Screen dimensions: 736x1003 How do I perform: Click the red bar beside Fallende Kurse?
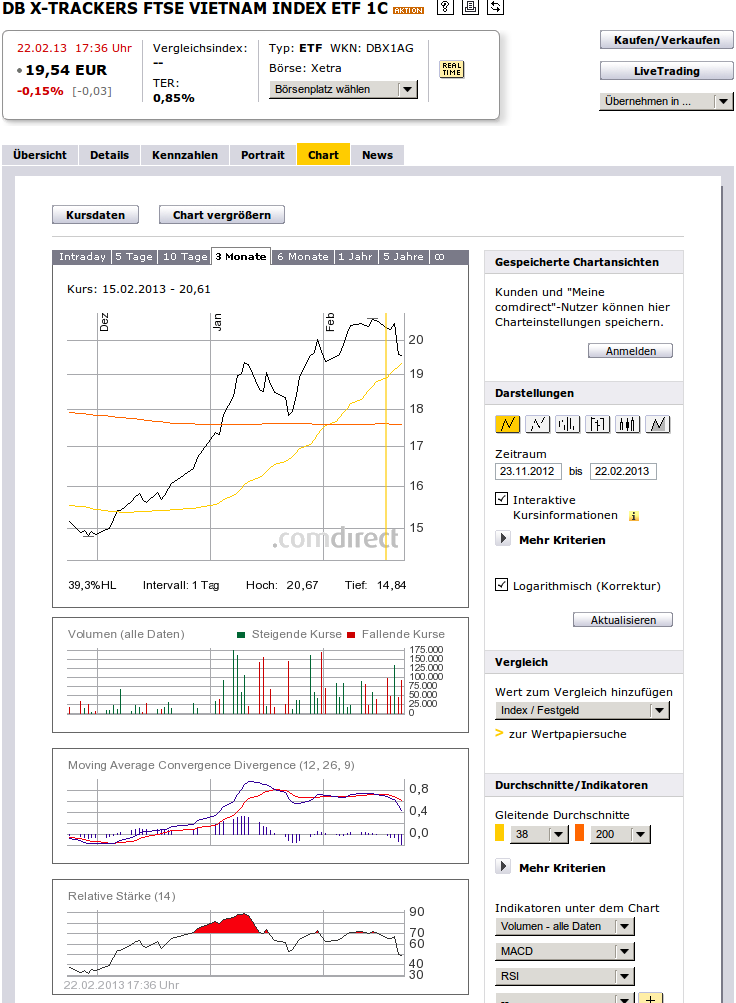pos(350,635)
